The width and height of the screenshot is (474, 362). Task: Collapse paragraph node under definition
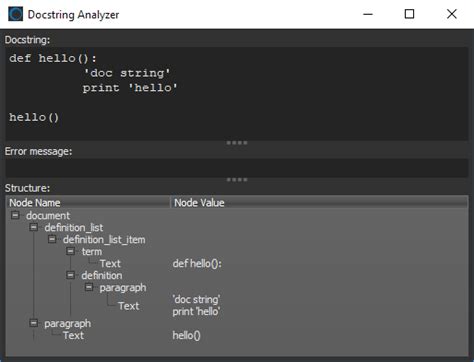coord(89,287)
